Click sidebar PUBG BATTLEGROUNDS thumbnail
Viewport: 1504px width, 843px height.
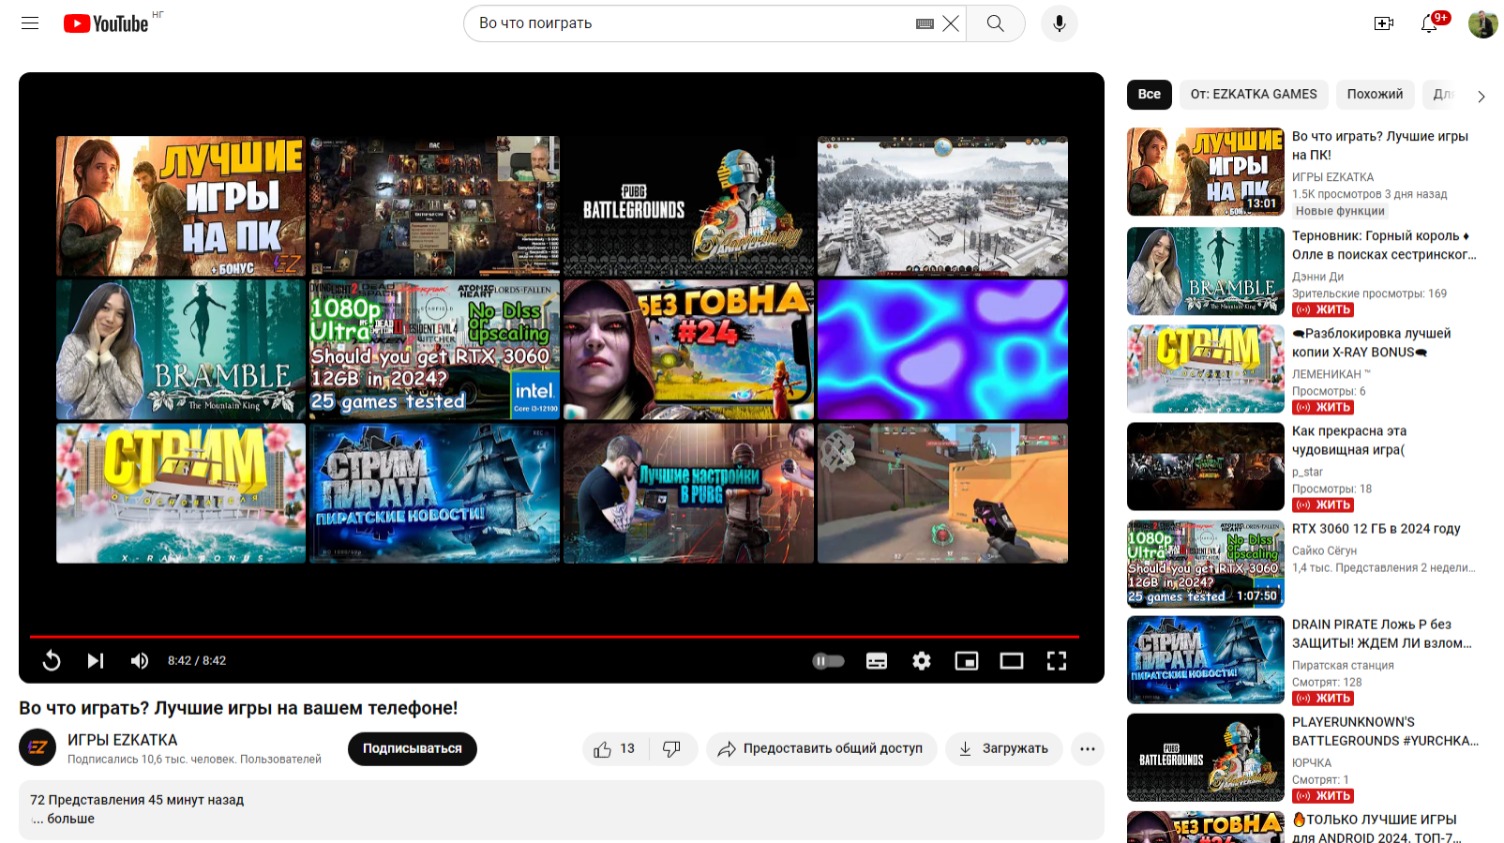[1205, 757]
